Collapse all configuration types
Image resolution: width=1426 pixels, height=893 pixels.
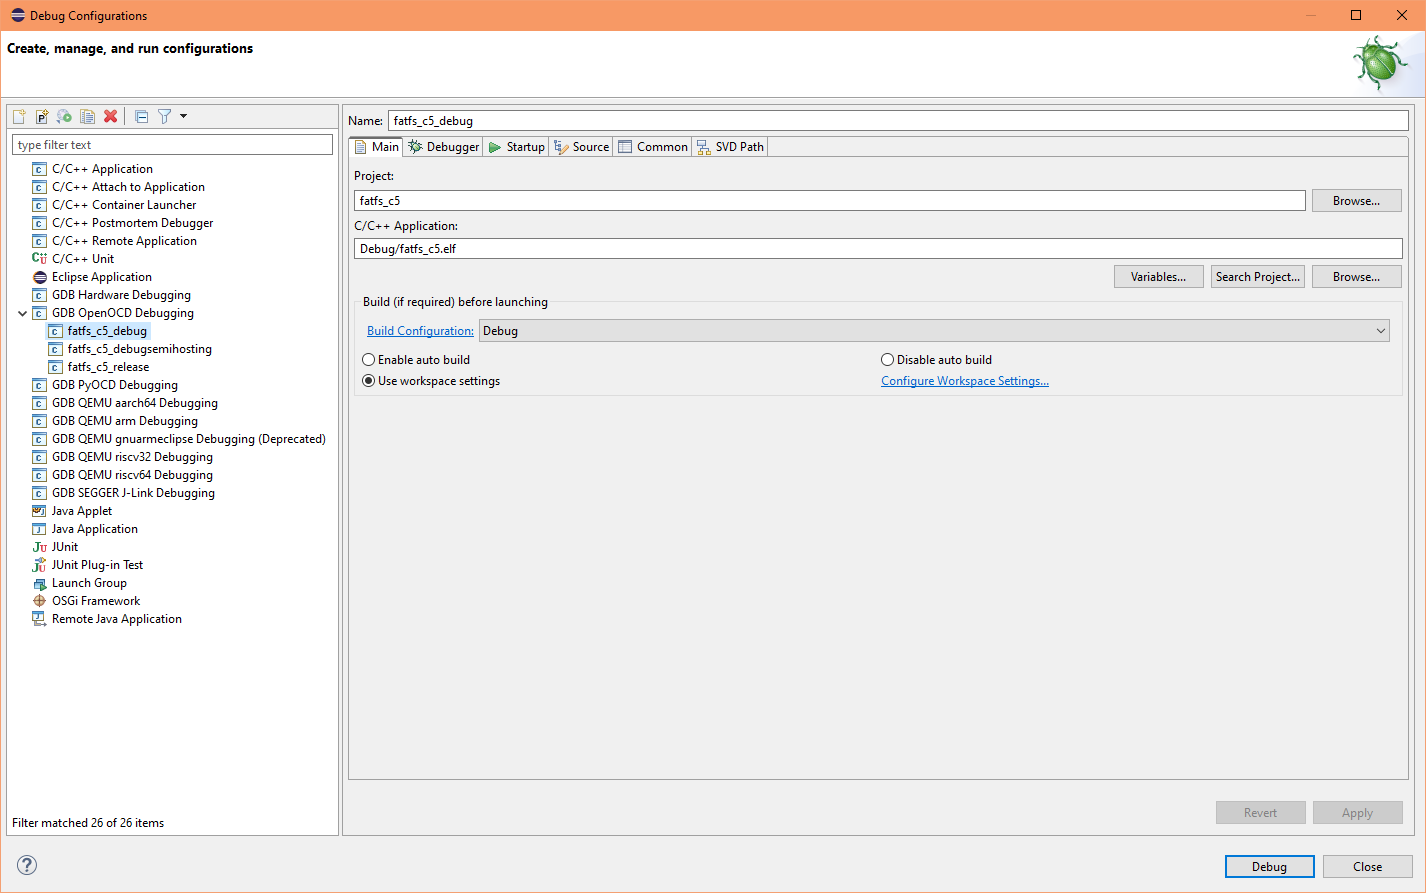coord(141,116)
